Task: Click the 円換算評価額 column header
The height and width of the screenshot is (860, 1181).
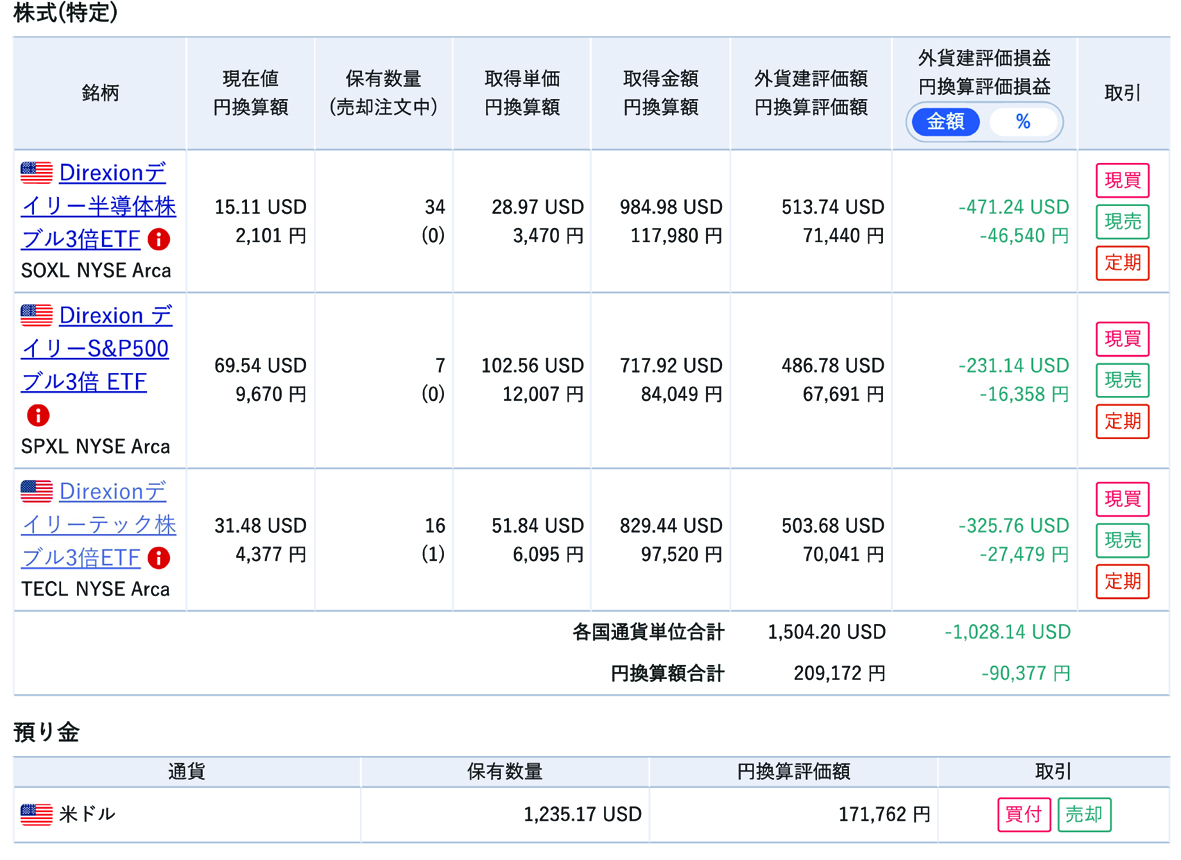Action: [793, 772]
